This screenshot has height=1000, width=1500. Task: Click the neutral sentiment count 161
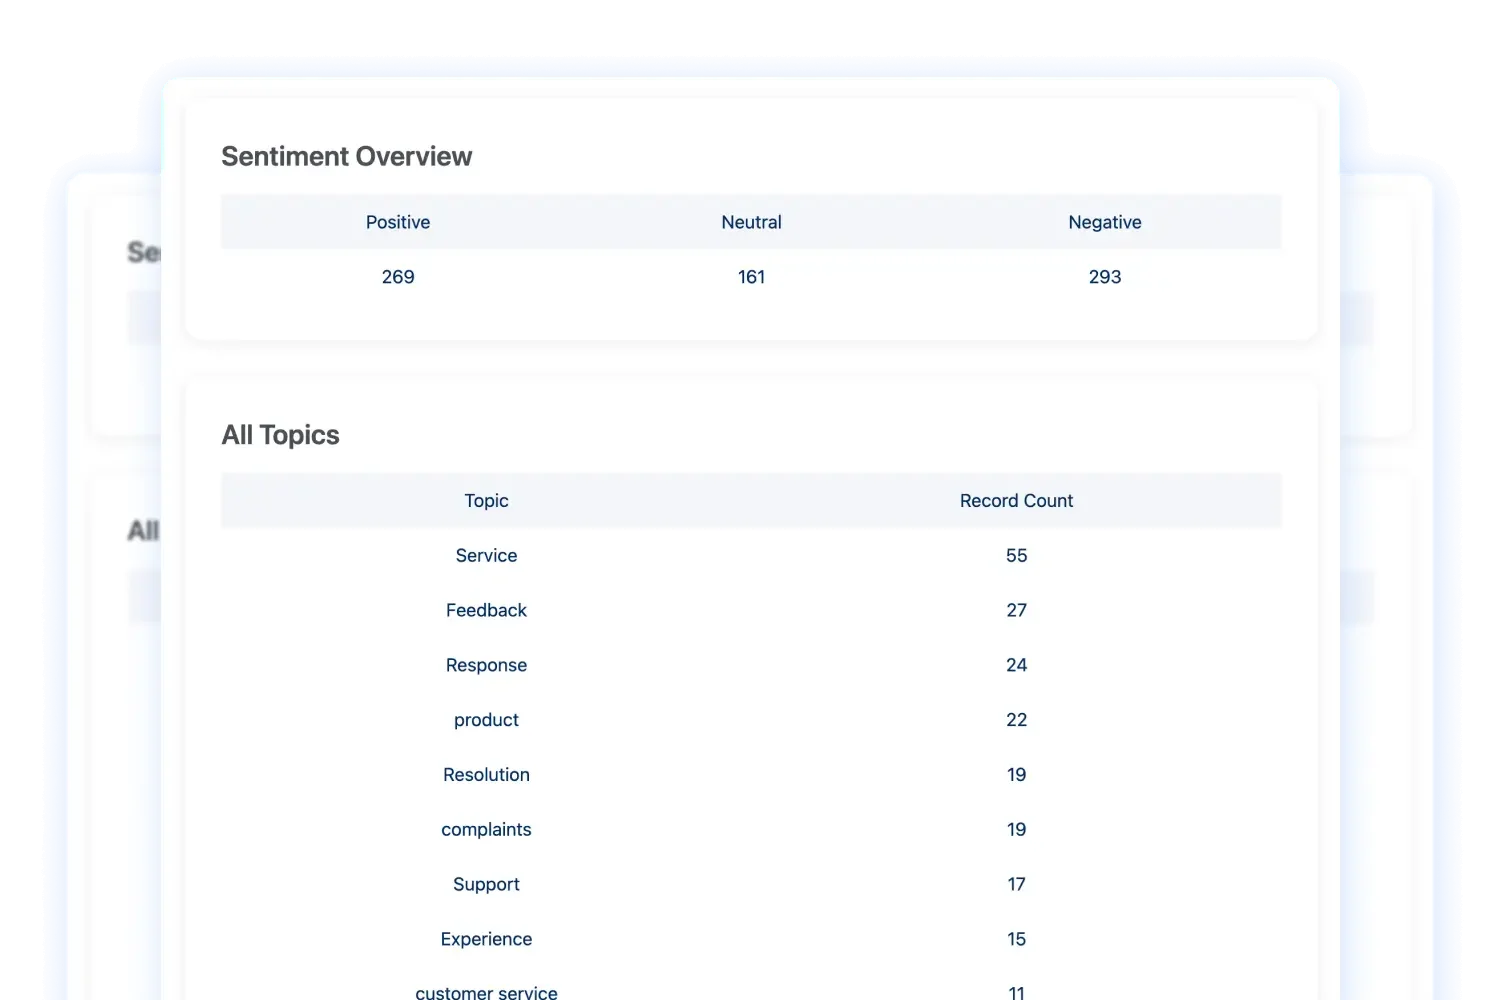click(x=751, y=277)
